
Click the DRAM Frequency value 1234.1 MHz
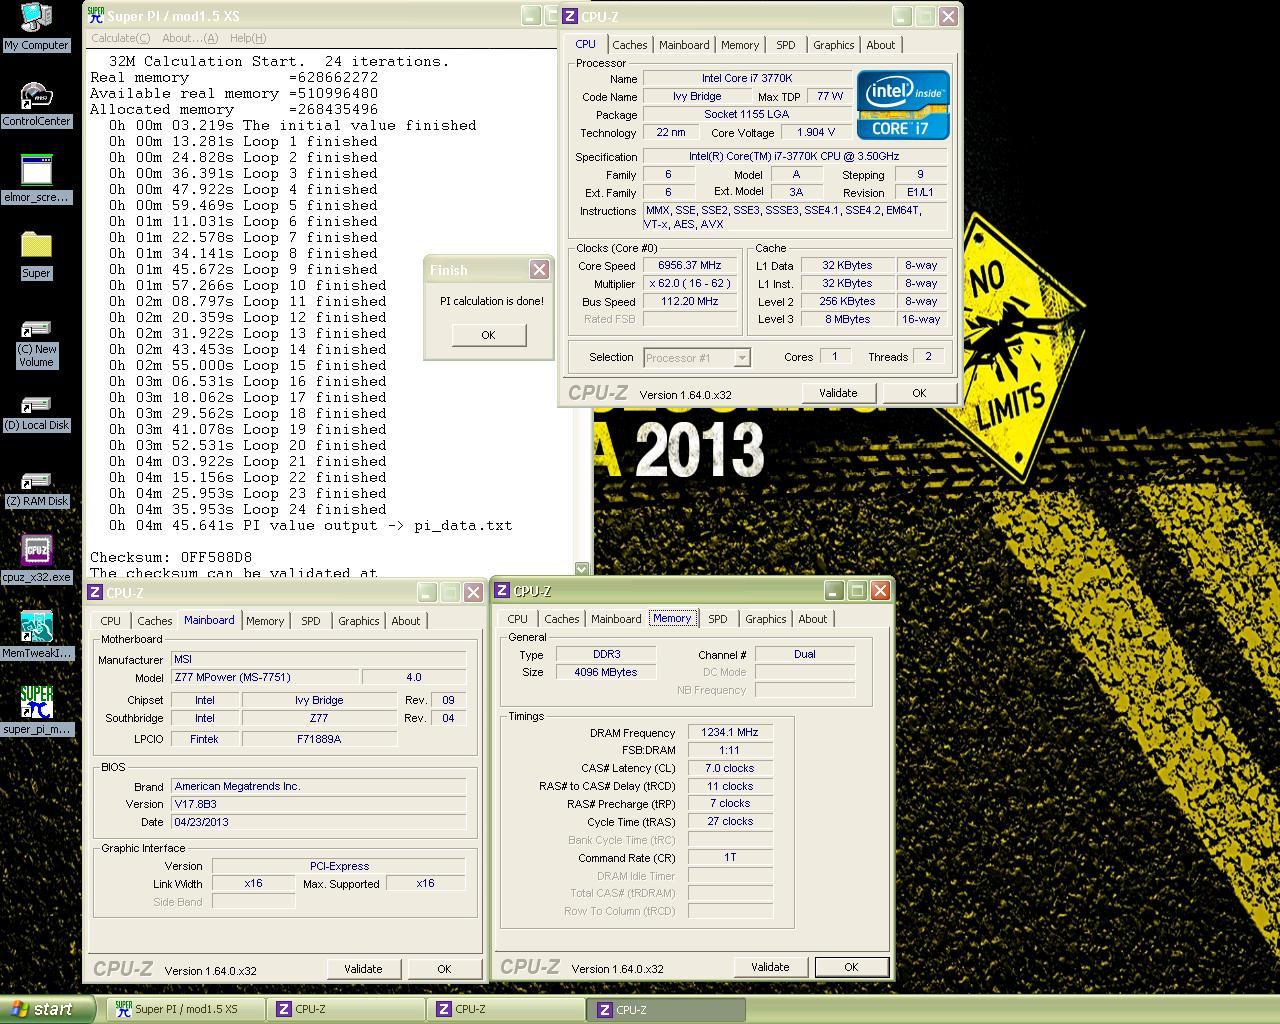pyautogui.click(x=730, y=733)
